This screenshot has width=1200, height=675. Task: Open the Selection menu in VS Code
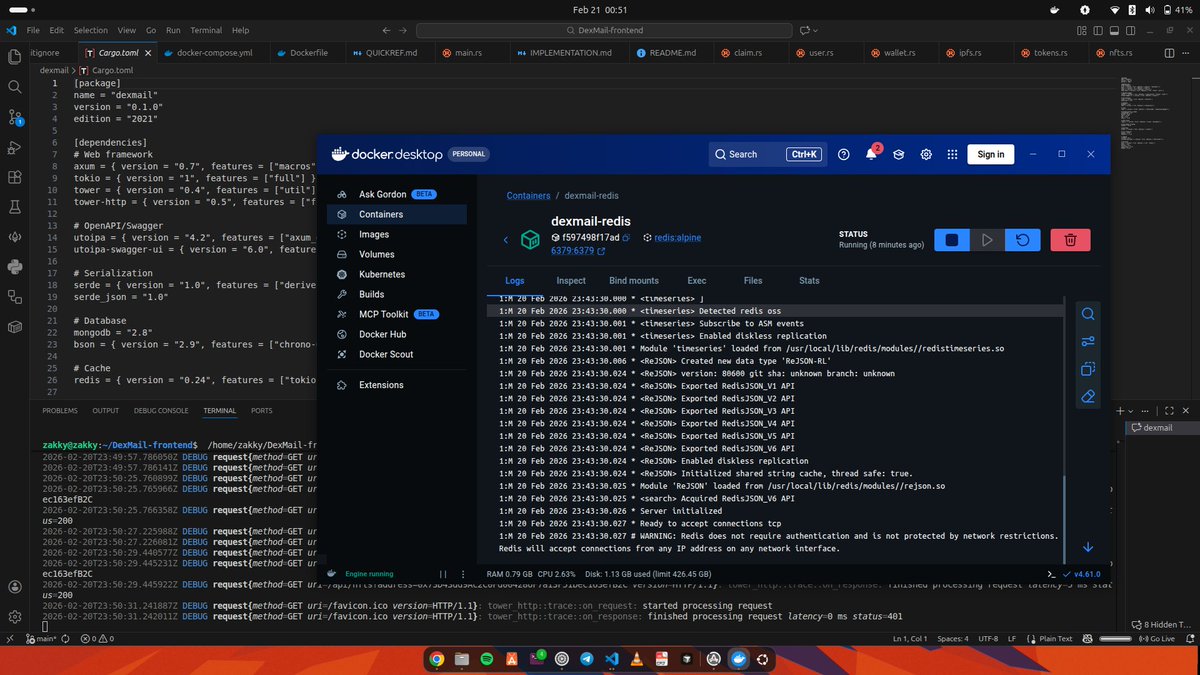[x=91, y=31]
